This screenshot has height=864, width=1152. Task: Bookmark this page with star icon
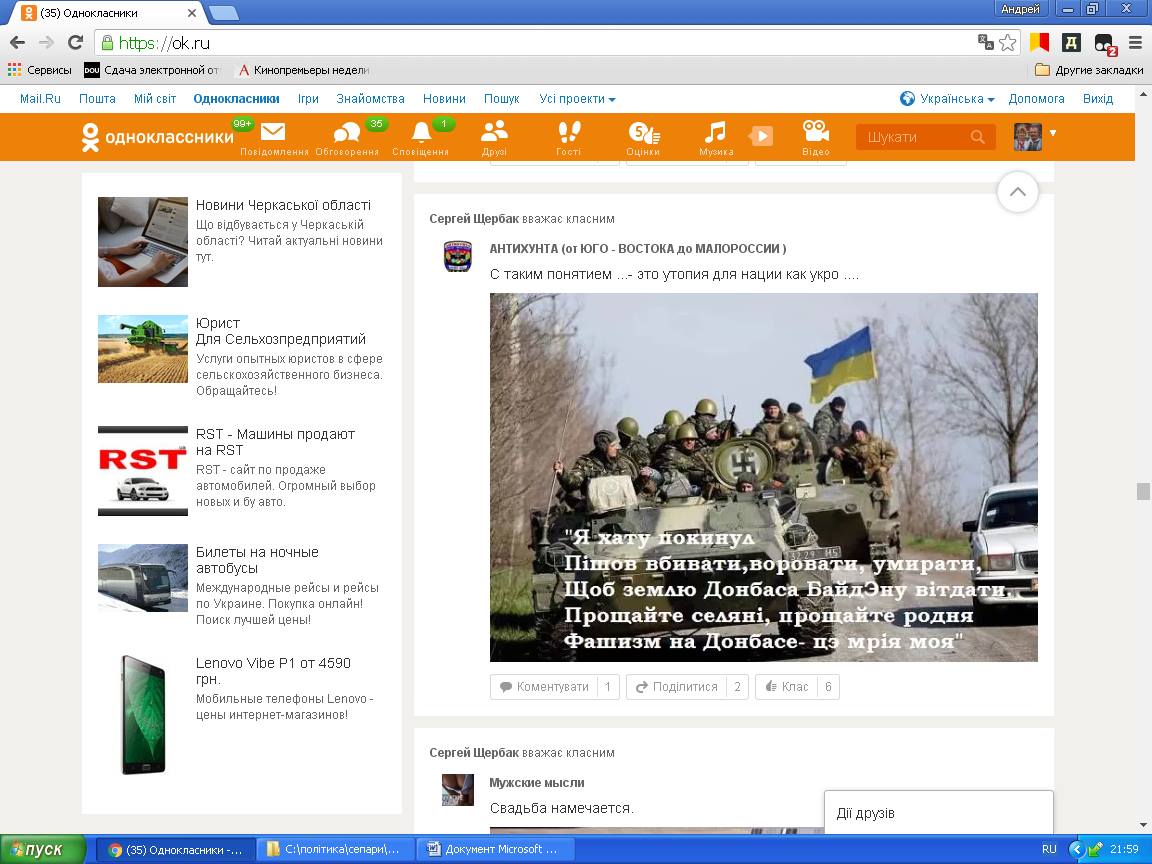click(x=1008, y=42)
